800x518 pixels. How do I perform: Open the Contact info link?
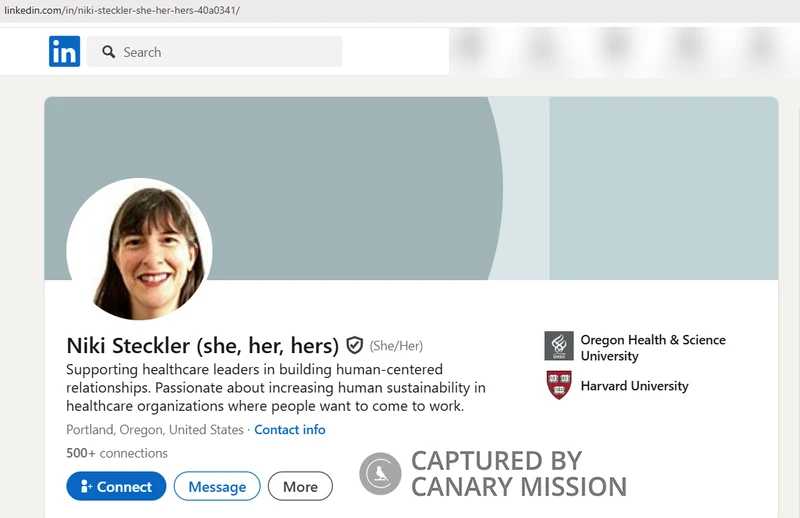pyautogui.click(x=290, y=430)
